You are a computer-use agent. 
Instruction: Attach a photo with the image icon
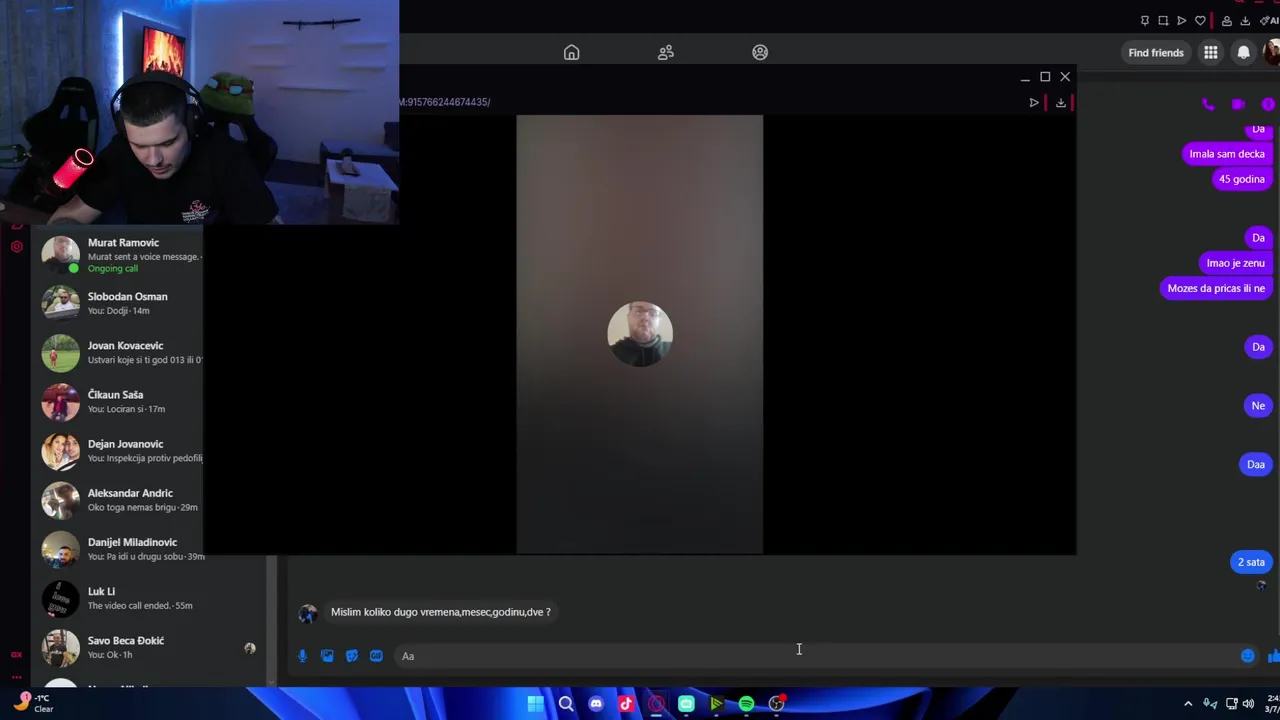tap(327, 656)
